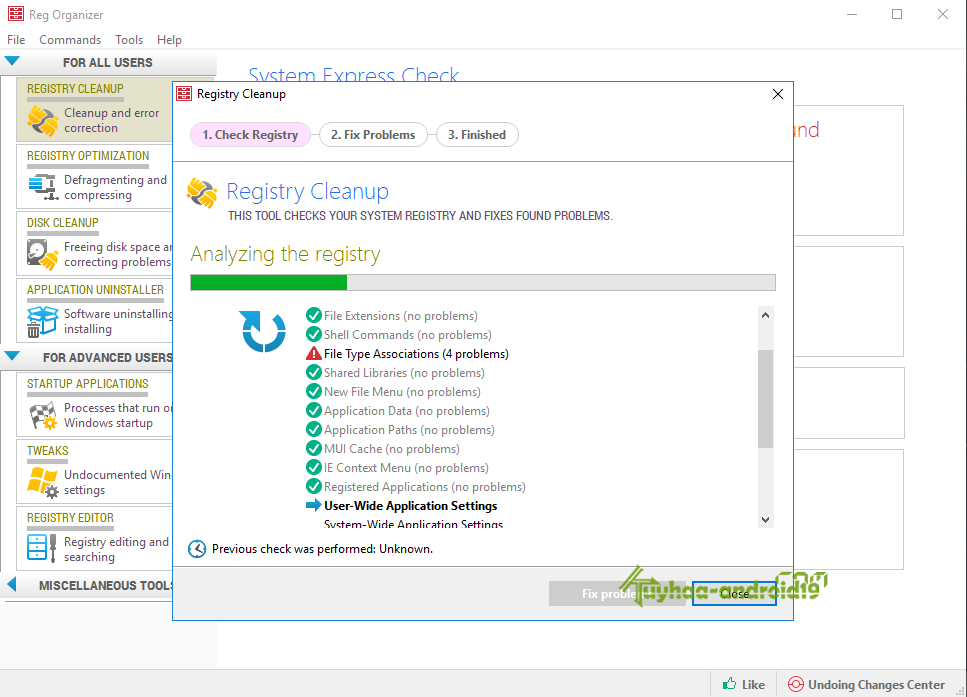Click the results list scrollbar thumb

click(x=765, y=398)
